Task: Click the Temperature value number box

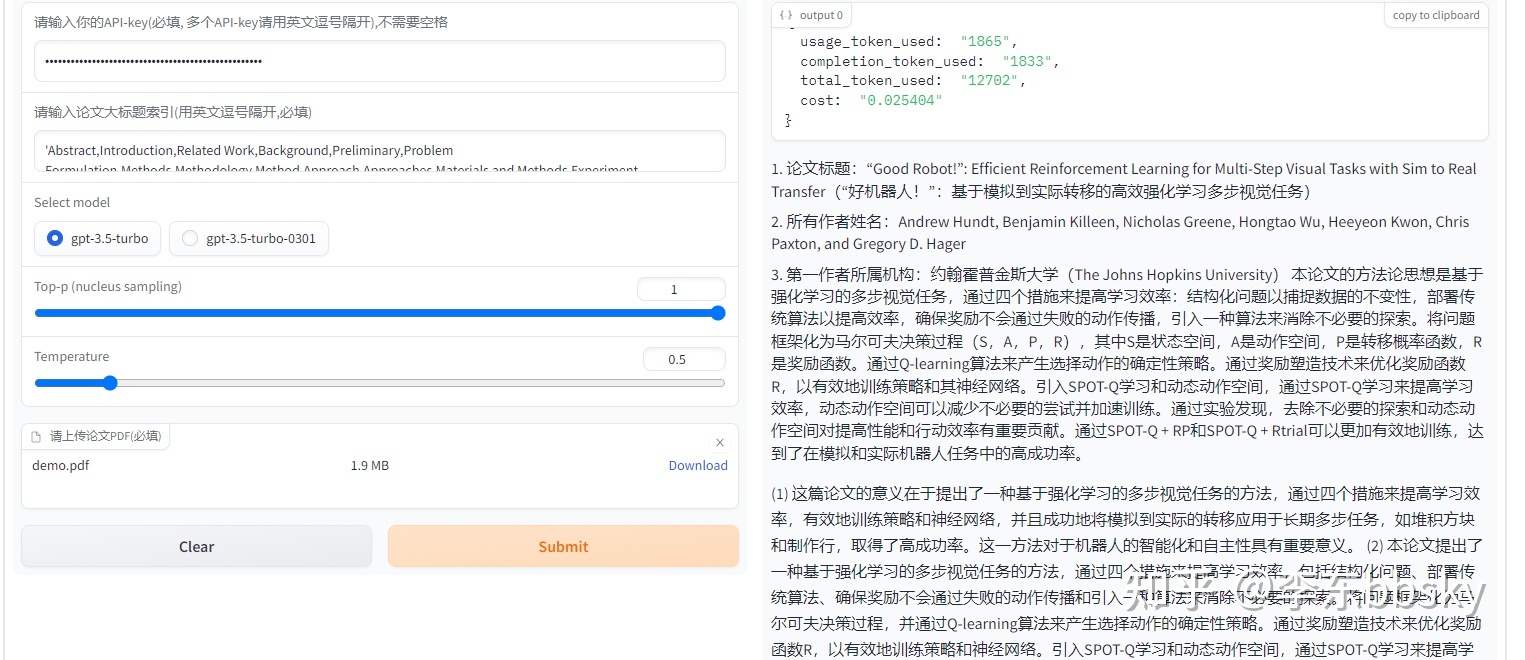Action: [684, 359]
